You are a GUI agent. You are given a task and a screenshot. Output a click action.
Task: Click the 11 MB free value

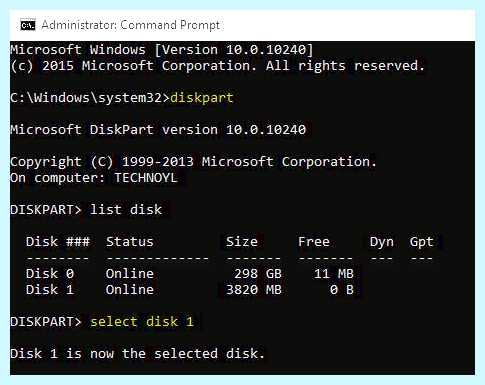click(334, 274)
